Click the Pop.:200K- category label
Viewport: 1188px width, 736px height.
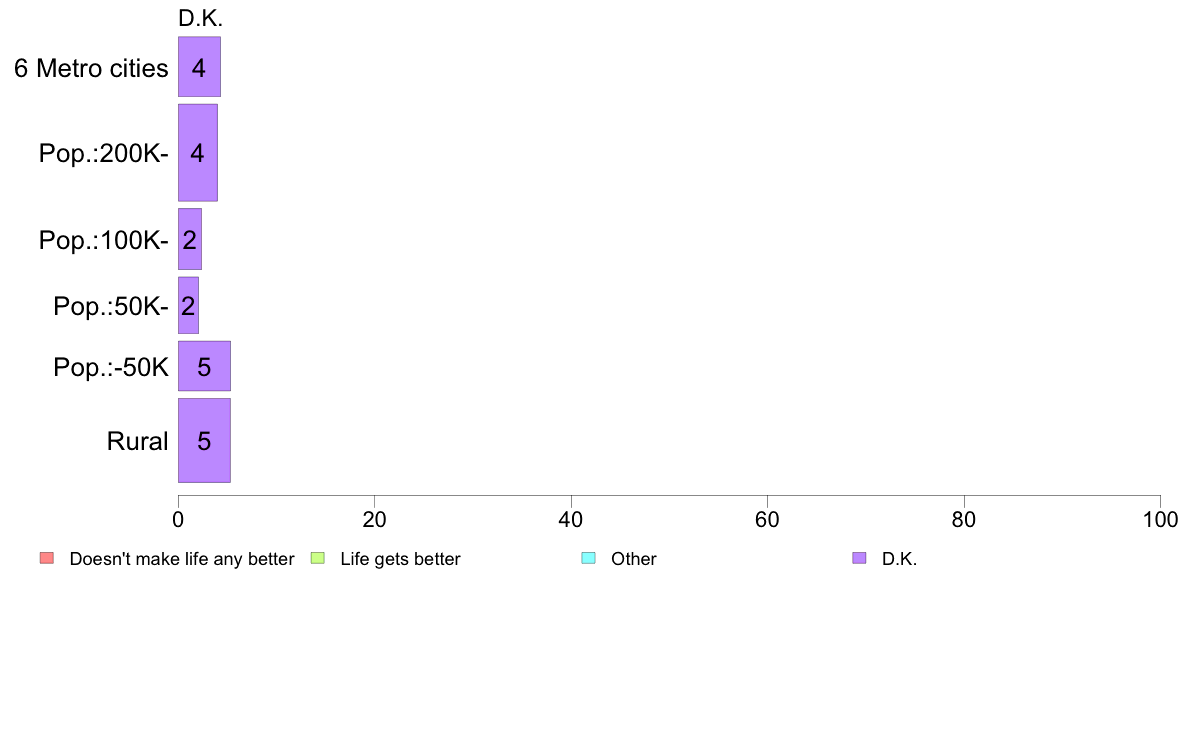coord(104,153)
